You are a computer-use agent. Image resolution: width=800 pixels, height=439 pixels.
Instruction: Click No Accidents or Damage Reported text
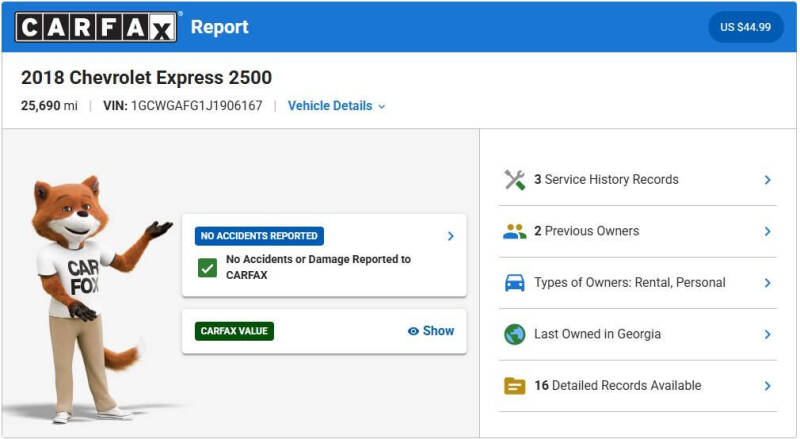tap(318, 267)
